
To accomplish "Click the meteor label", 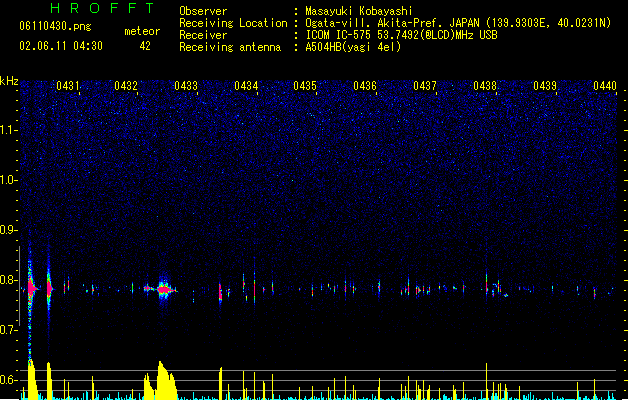I will coord(142,31).
